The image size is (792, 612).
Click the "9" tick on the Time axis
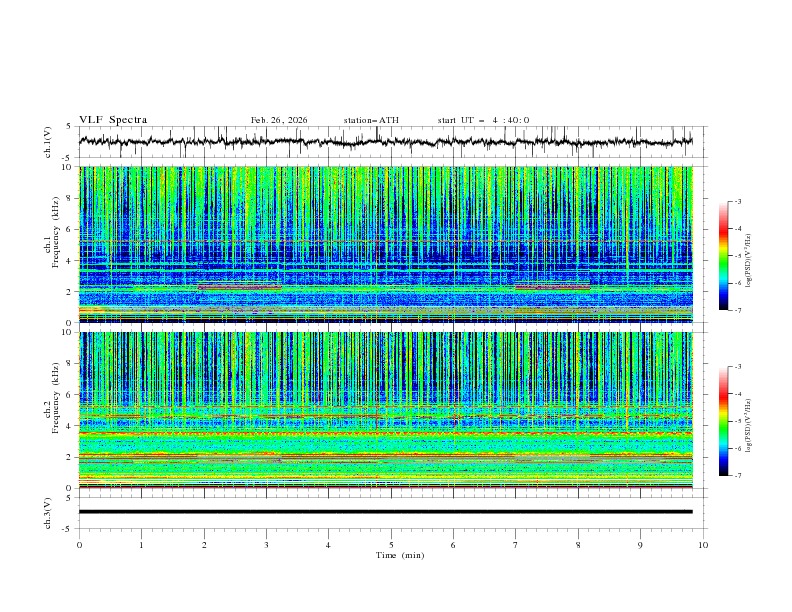pos(640,545)
